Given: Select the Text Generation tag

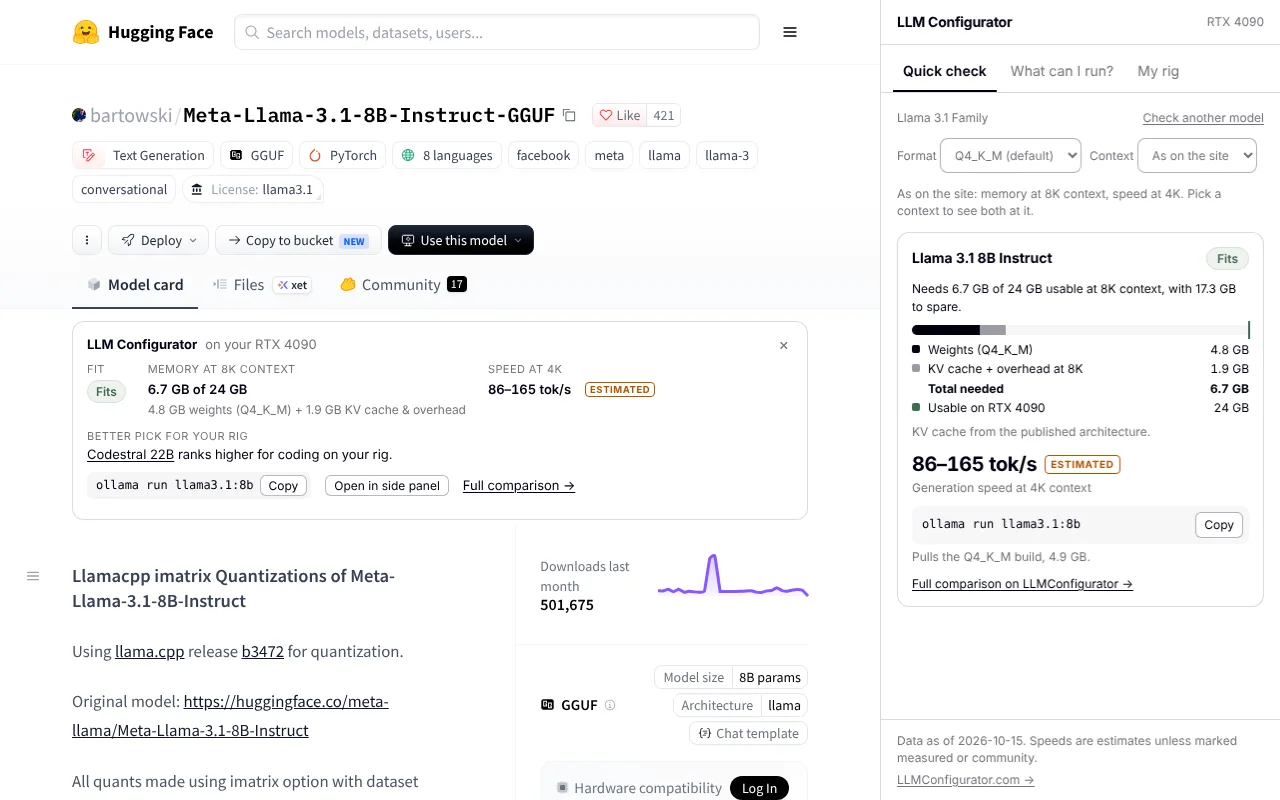Looking at the screenshot, I should (x=143, y=155).
